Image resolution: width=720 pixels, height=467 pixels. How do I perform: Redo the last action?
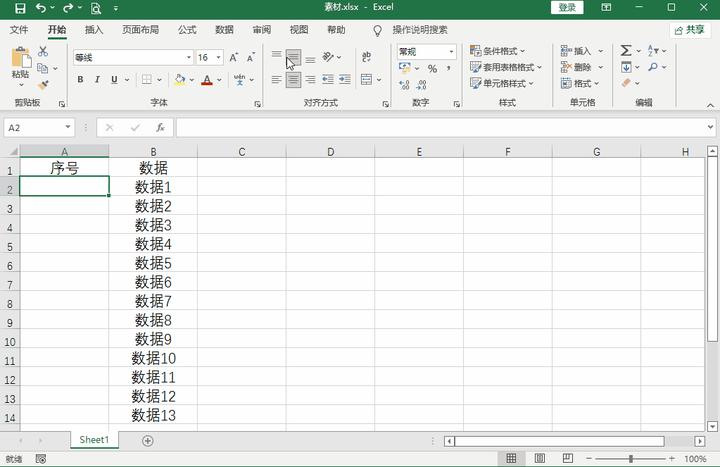pos(68,8)
